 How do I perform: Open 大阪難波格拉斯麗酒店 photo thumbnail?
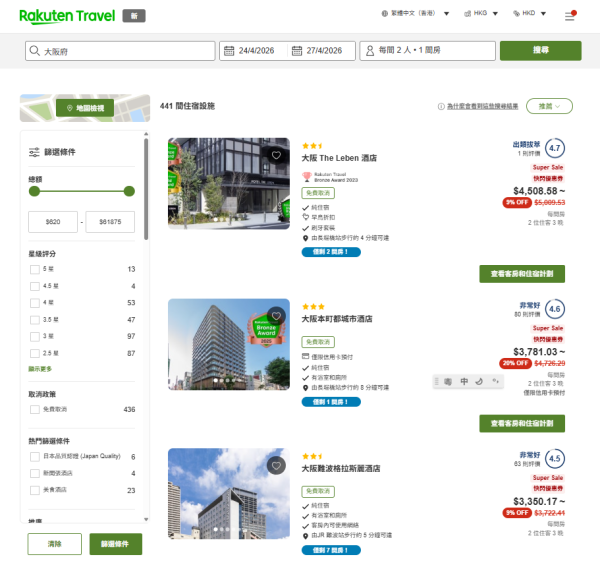[229, 494]
